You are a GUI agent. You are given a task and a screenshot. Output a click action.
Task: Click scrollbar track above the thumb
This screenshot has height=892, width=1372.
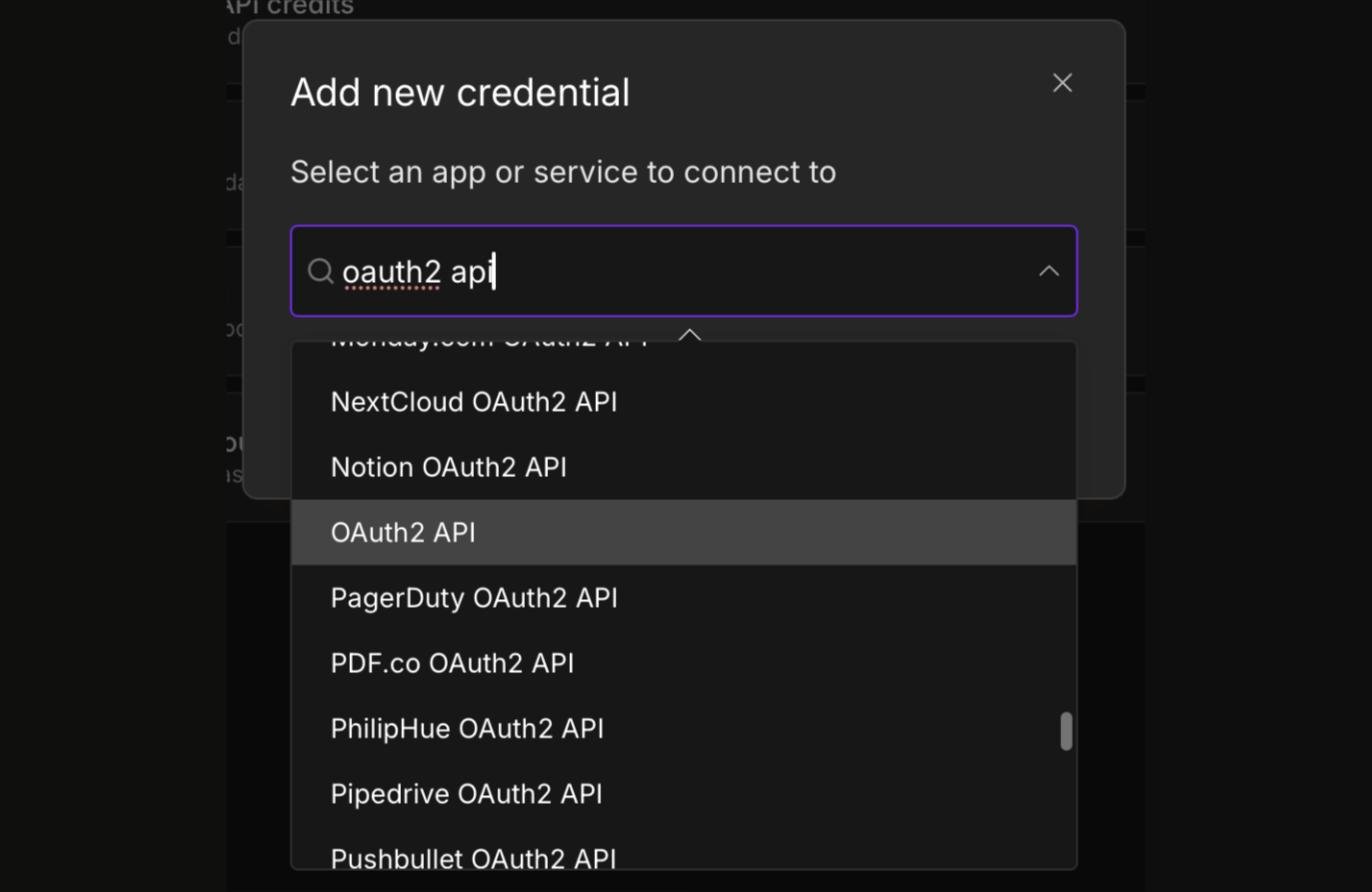point(1066,530)
